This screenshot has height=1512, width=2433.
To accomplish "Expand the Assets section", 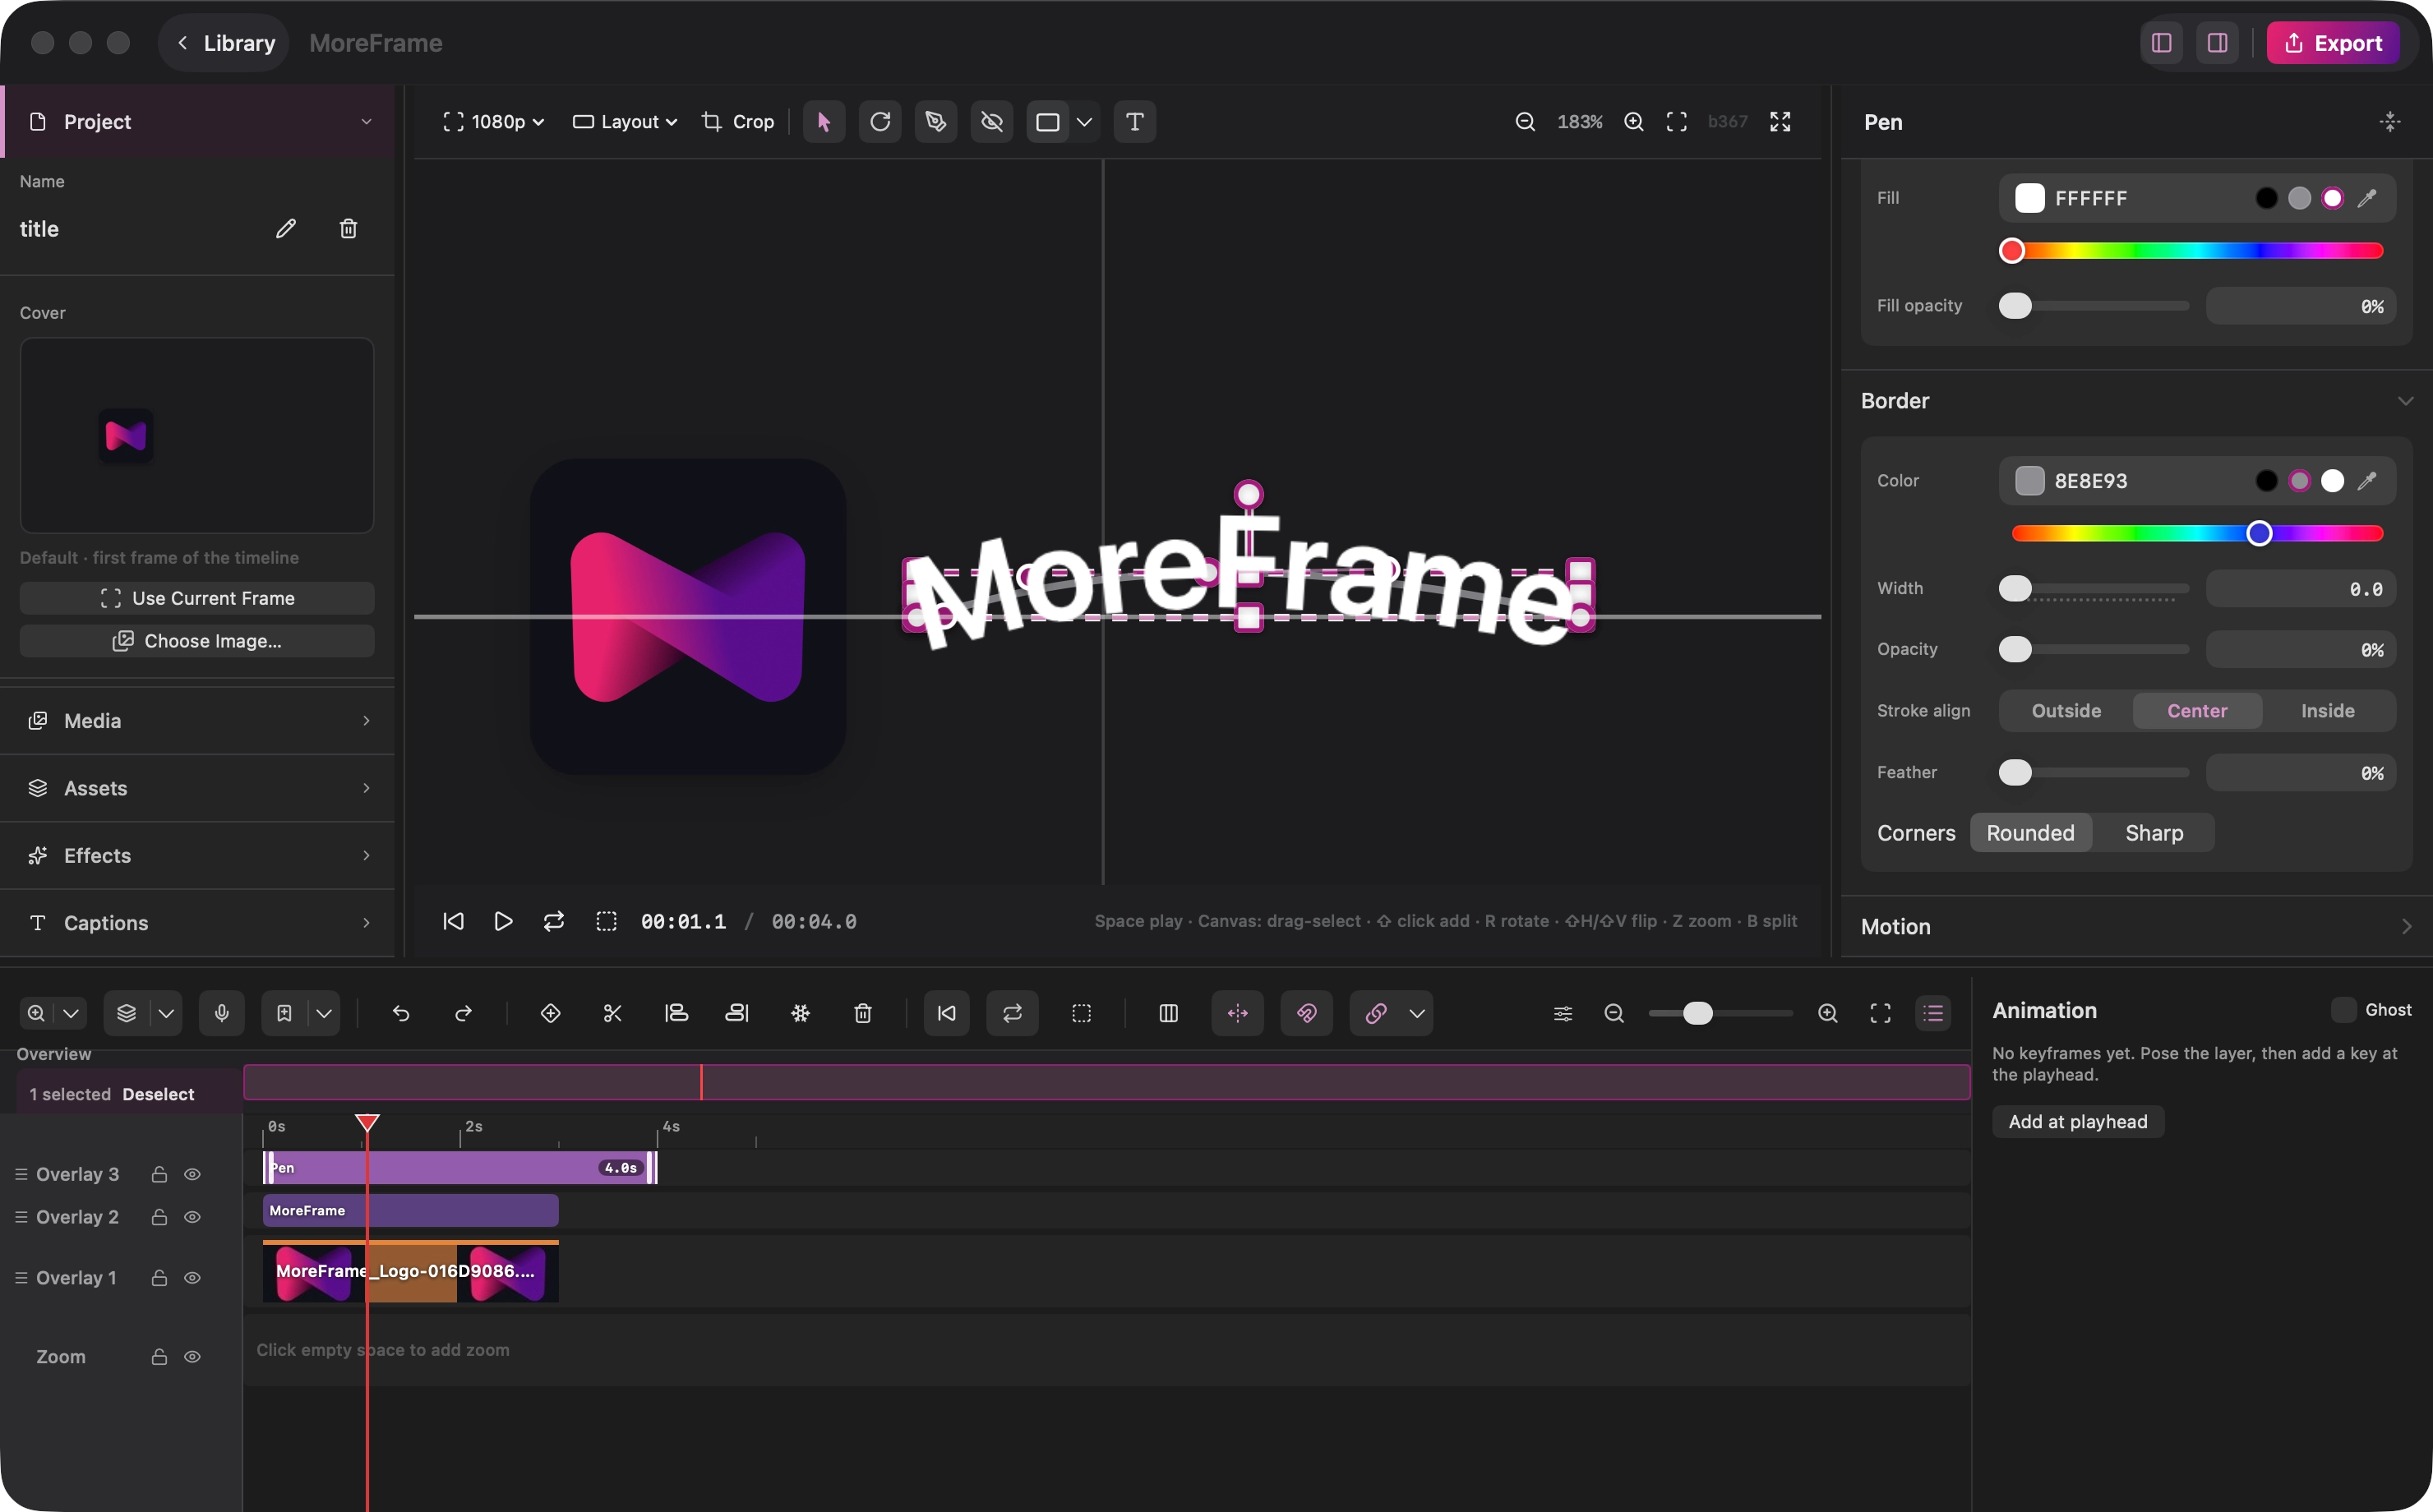I will (198, 788).
